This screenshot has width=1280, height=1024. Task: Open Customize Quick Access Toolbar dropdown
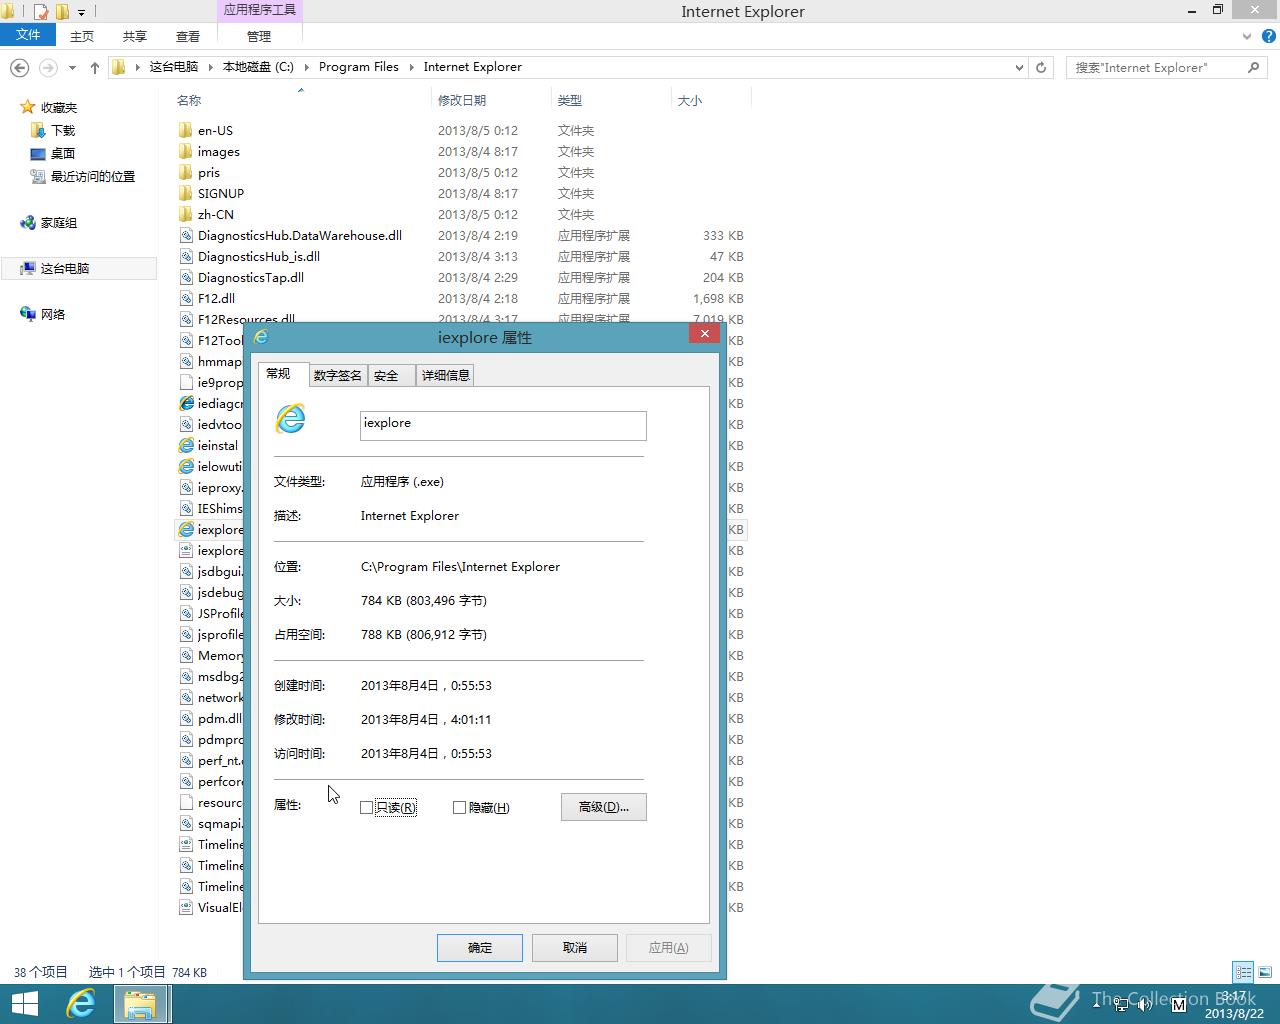pyautogui.click(x=82, y=13)
